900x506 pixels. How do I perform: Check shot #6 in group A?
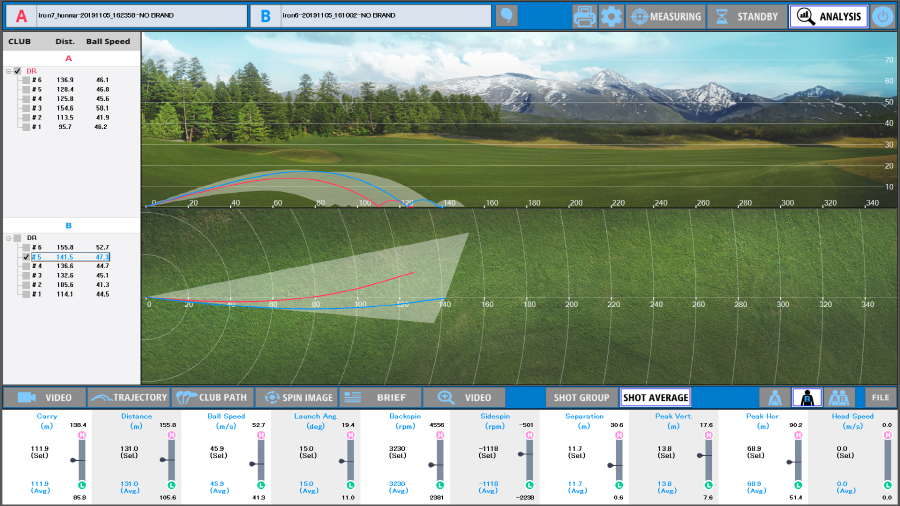pos(26,80)
